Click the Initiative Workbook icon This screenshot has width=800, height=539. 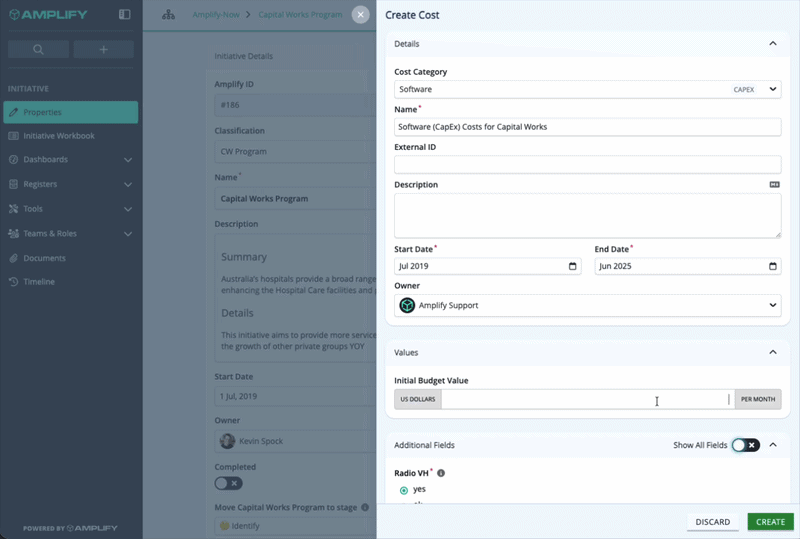point(14,136)
